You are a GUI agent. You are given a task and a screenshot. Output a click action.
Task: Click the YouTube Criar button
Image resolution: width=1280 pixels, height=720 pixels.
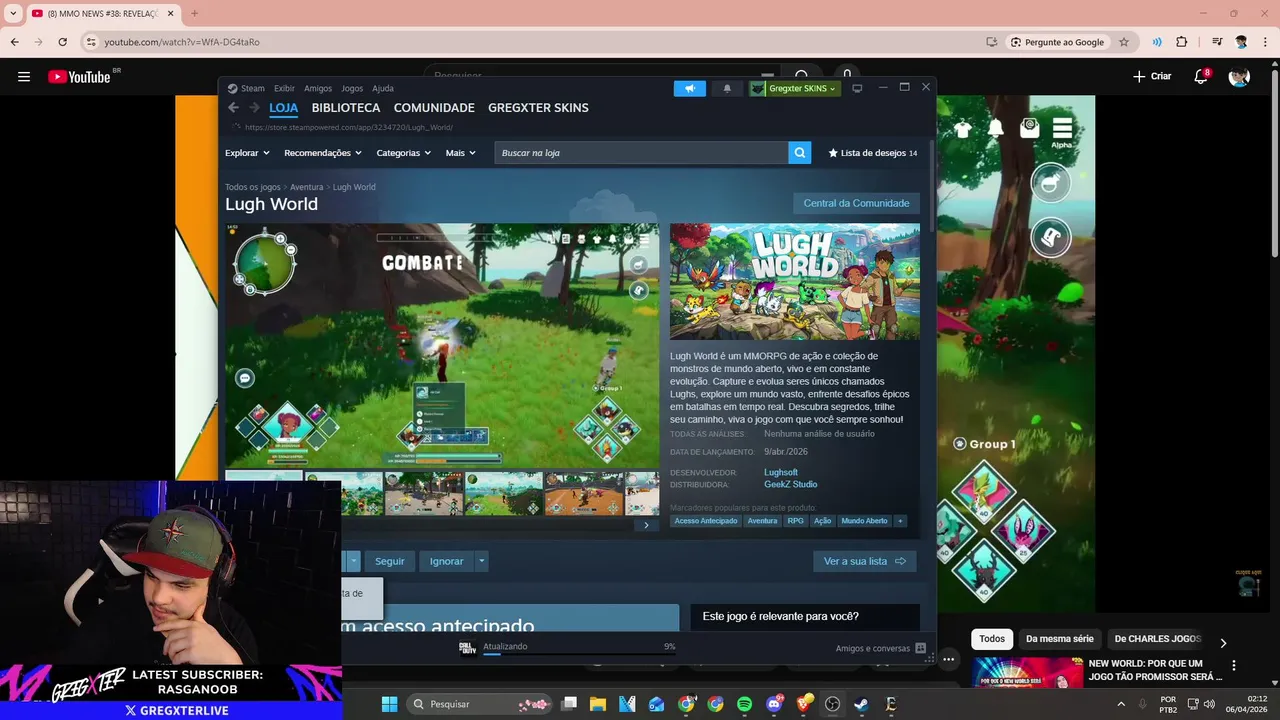pos(1152,77)
